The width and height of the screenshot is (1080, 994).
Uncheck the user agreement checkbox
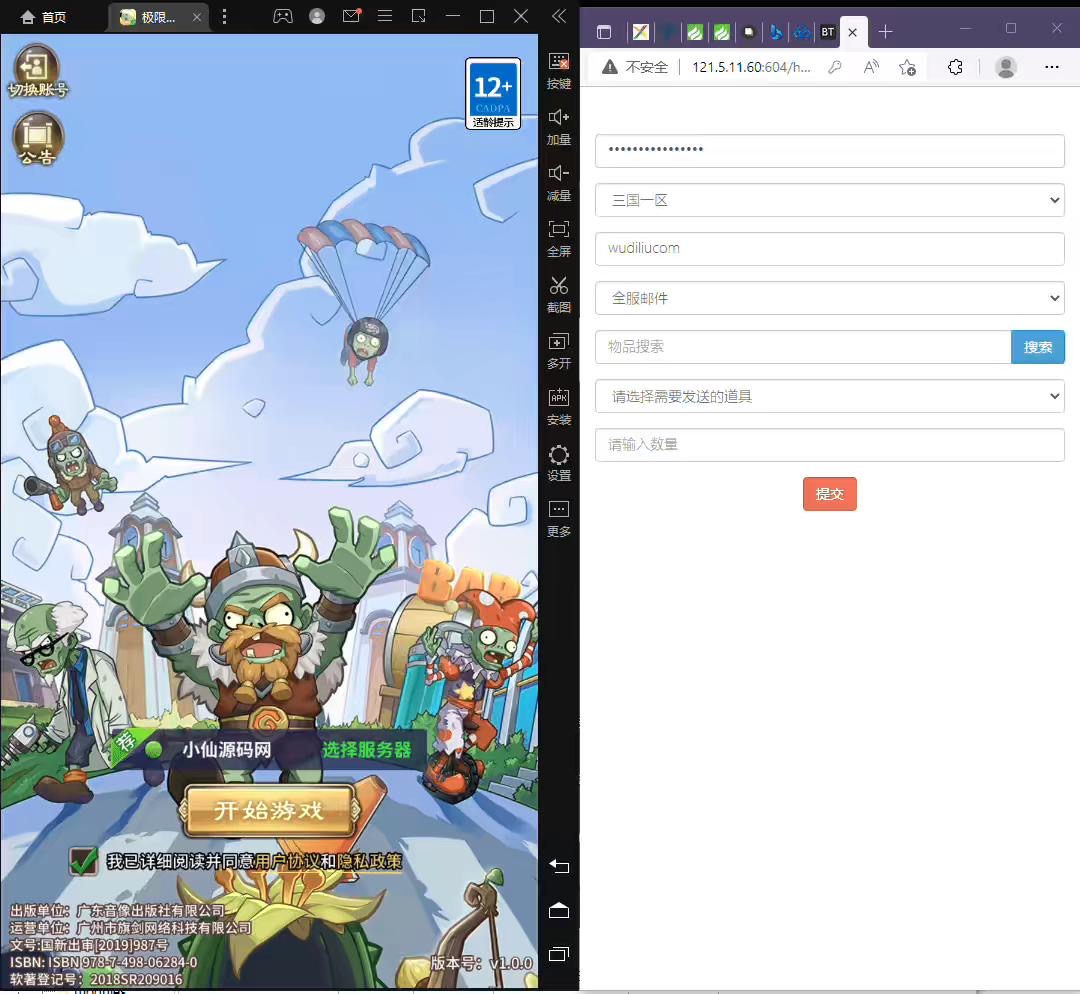(83, 861)
